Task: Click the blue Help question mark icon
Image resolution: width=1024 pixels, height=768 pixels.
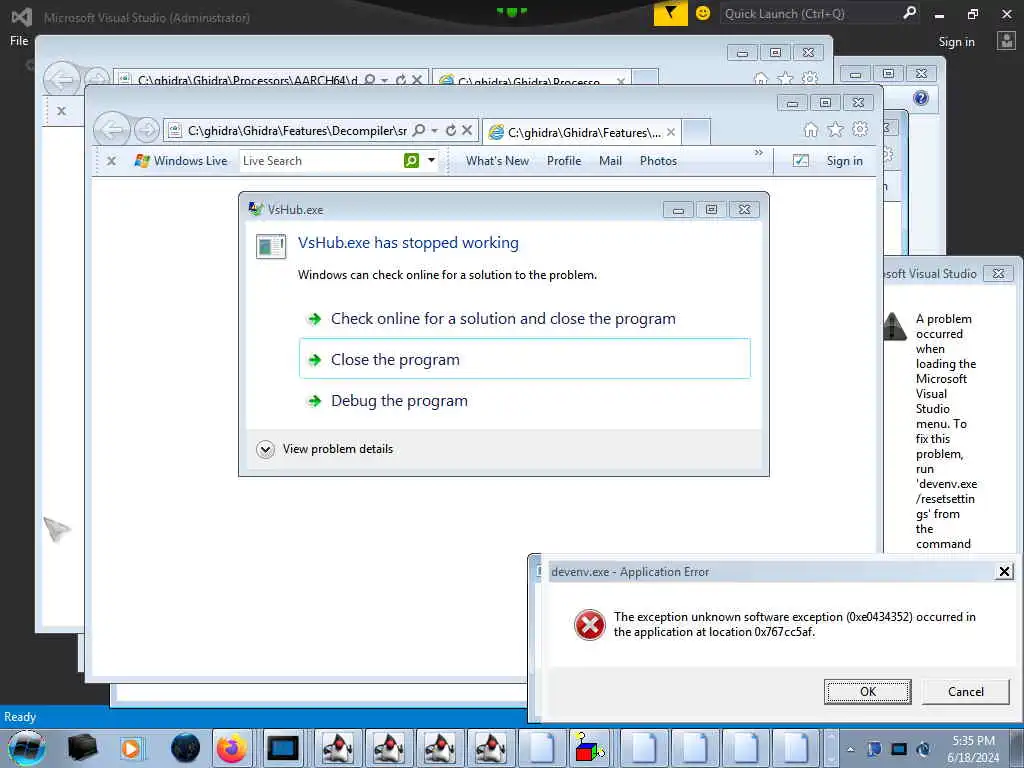Action: tap(921, 99)
